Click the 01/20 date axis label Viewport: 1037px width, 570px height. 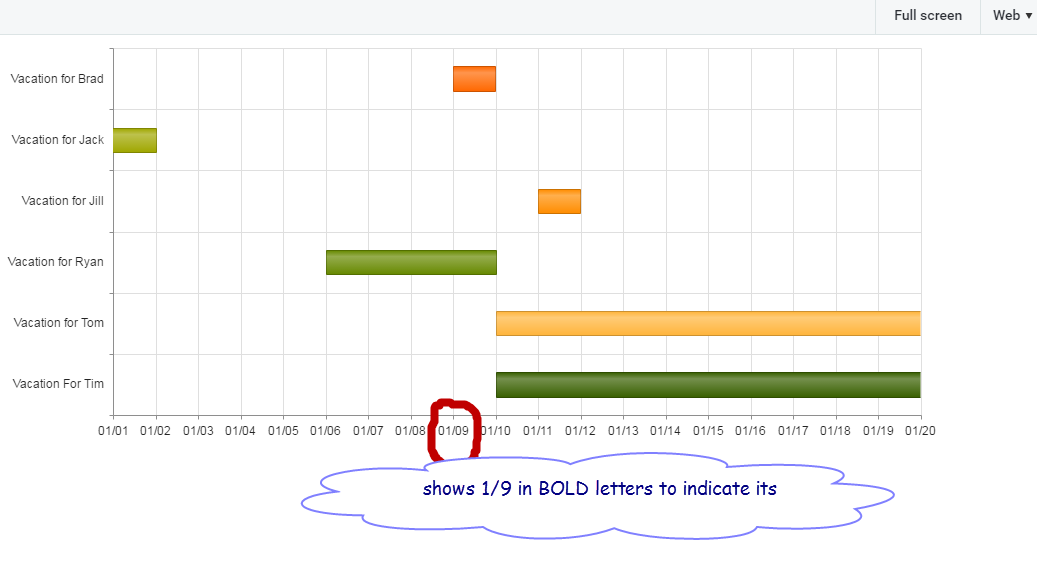(920, 431)
